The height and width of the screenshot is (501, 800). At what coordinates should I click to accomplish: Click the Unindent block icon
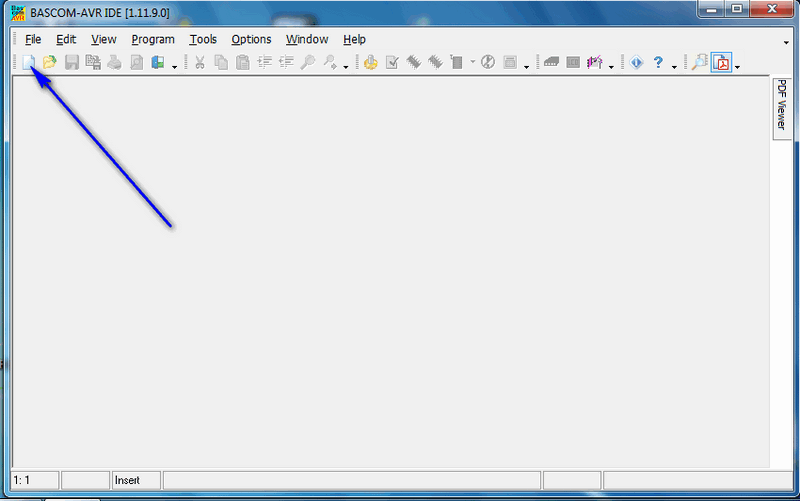coord(286,63)
